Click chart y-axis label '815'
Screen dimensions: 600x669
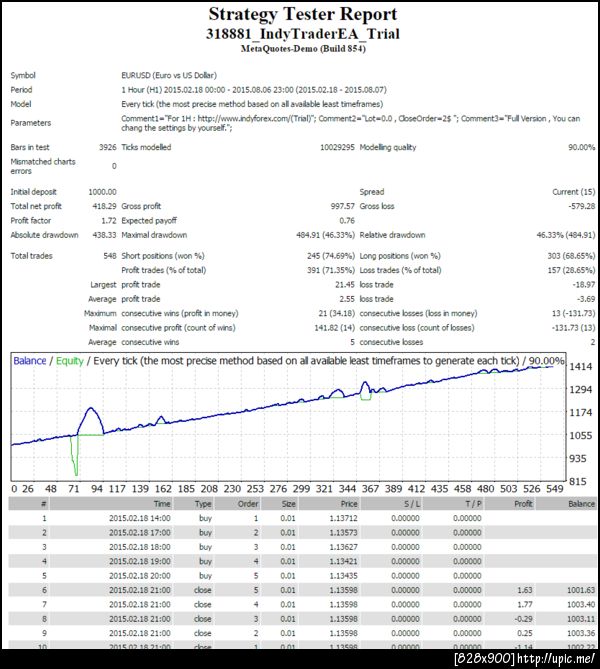[x=578, y=482]
